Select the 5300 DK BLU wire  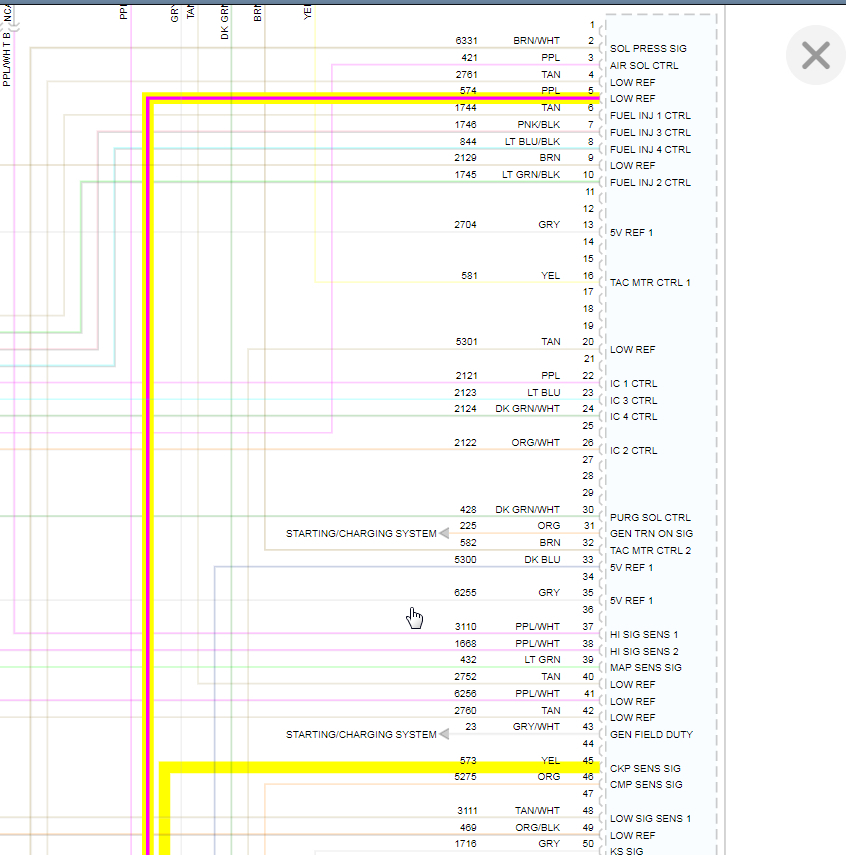[x=407, y=567]
